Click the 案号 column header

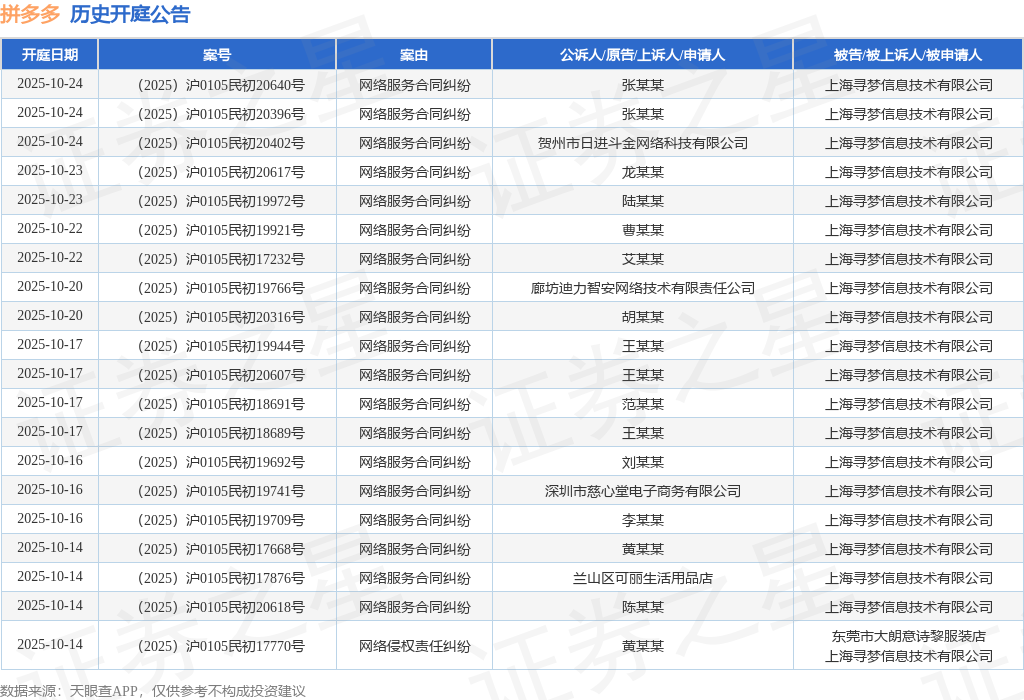[x=217, y=55]
